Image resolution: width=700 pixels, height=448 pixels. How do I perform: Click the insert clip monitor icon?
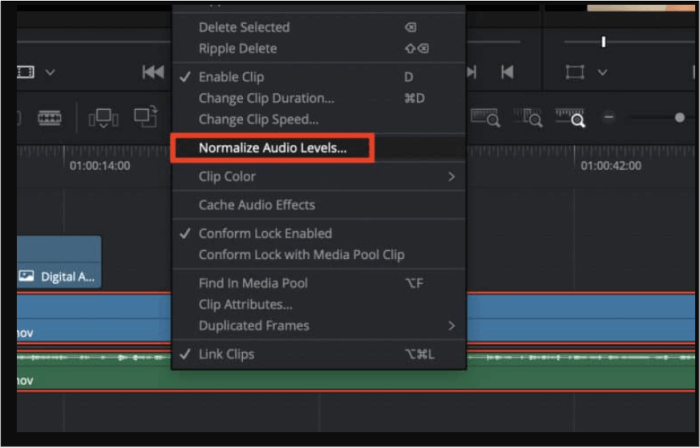(x=103, y=118)
